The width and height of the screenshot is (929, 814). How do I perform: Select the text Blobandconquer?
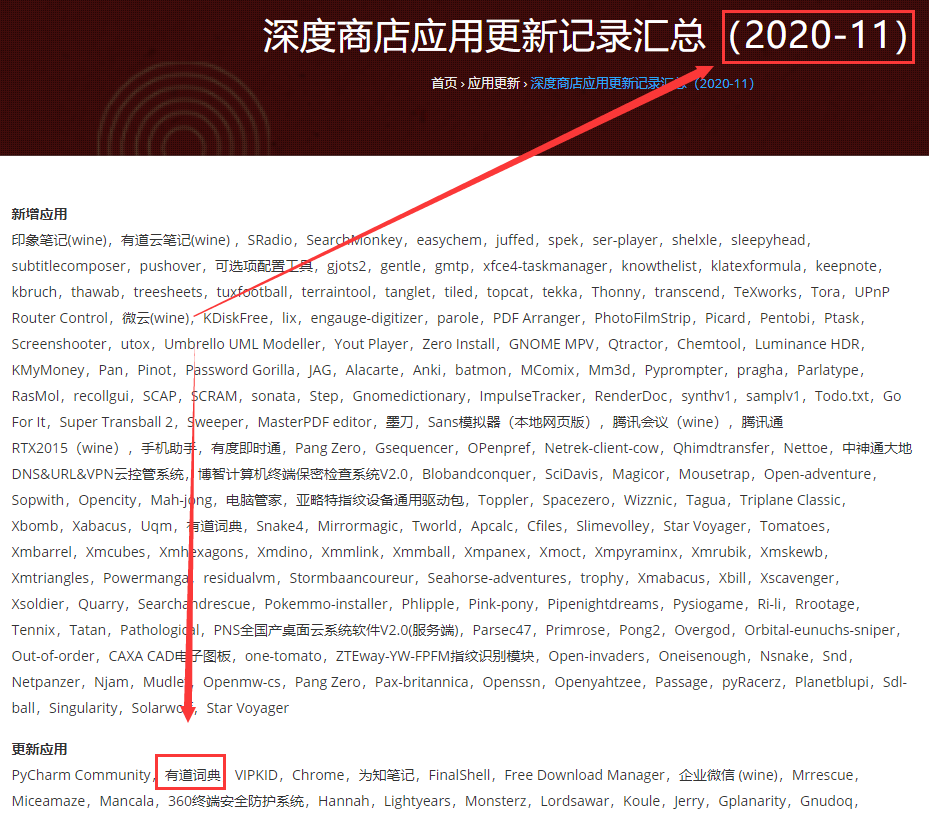point(474,475)
